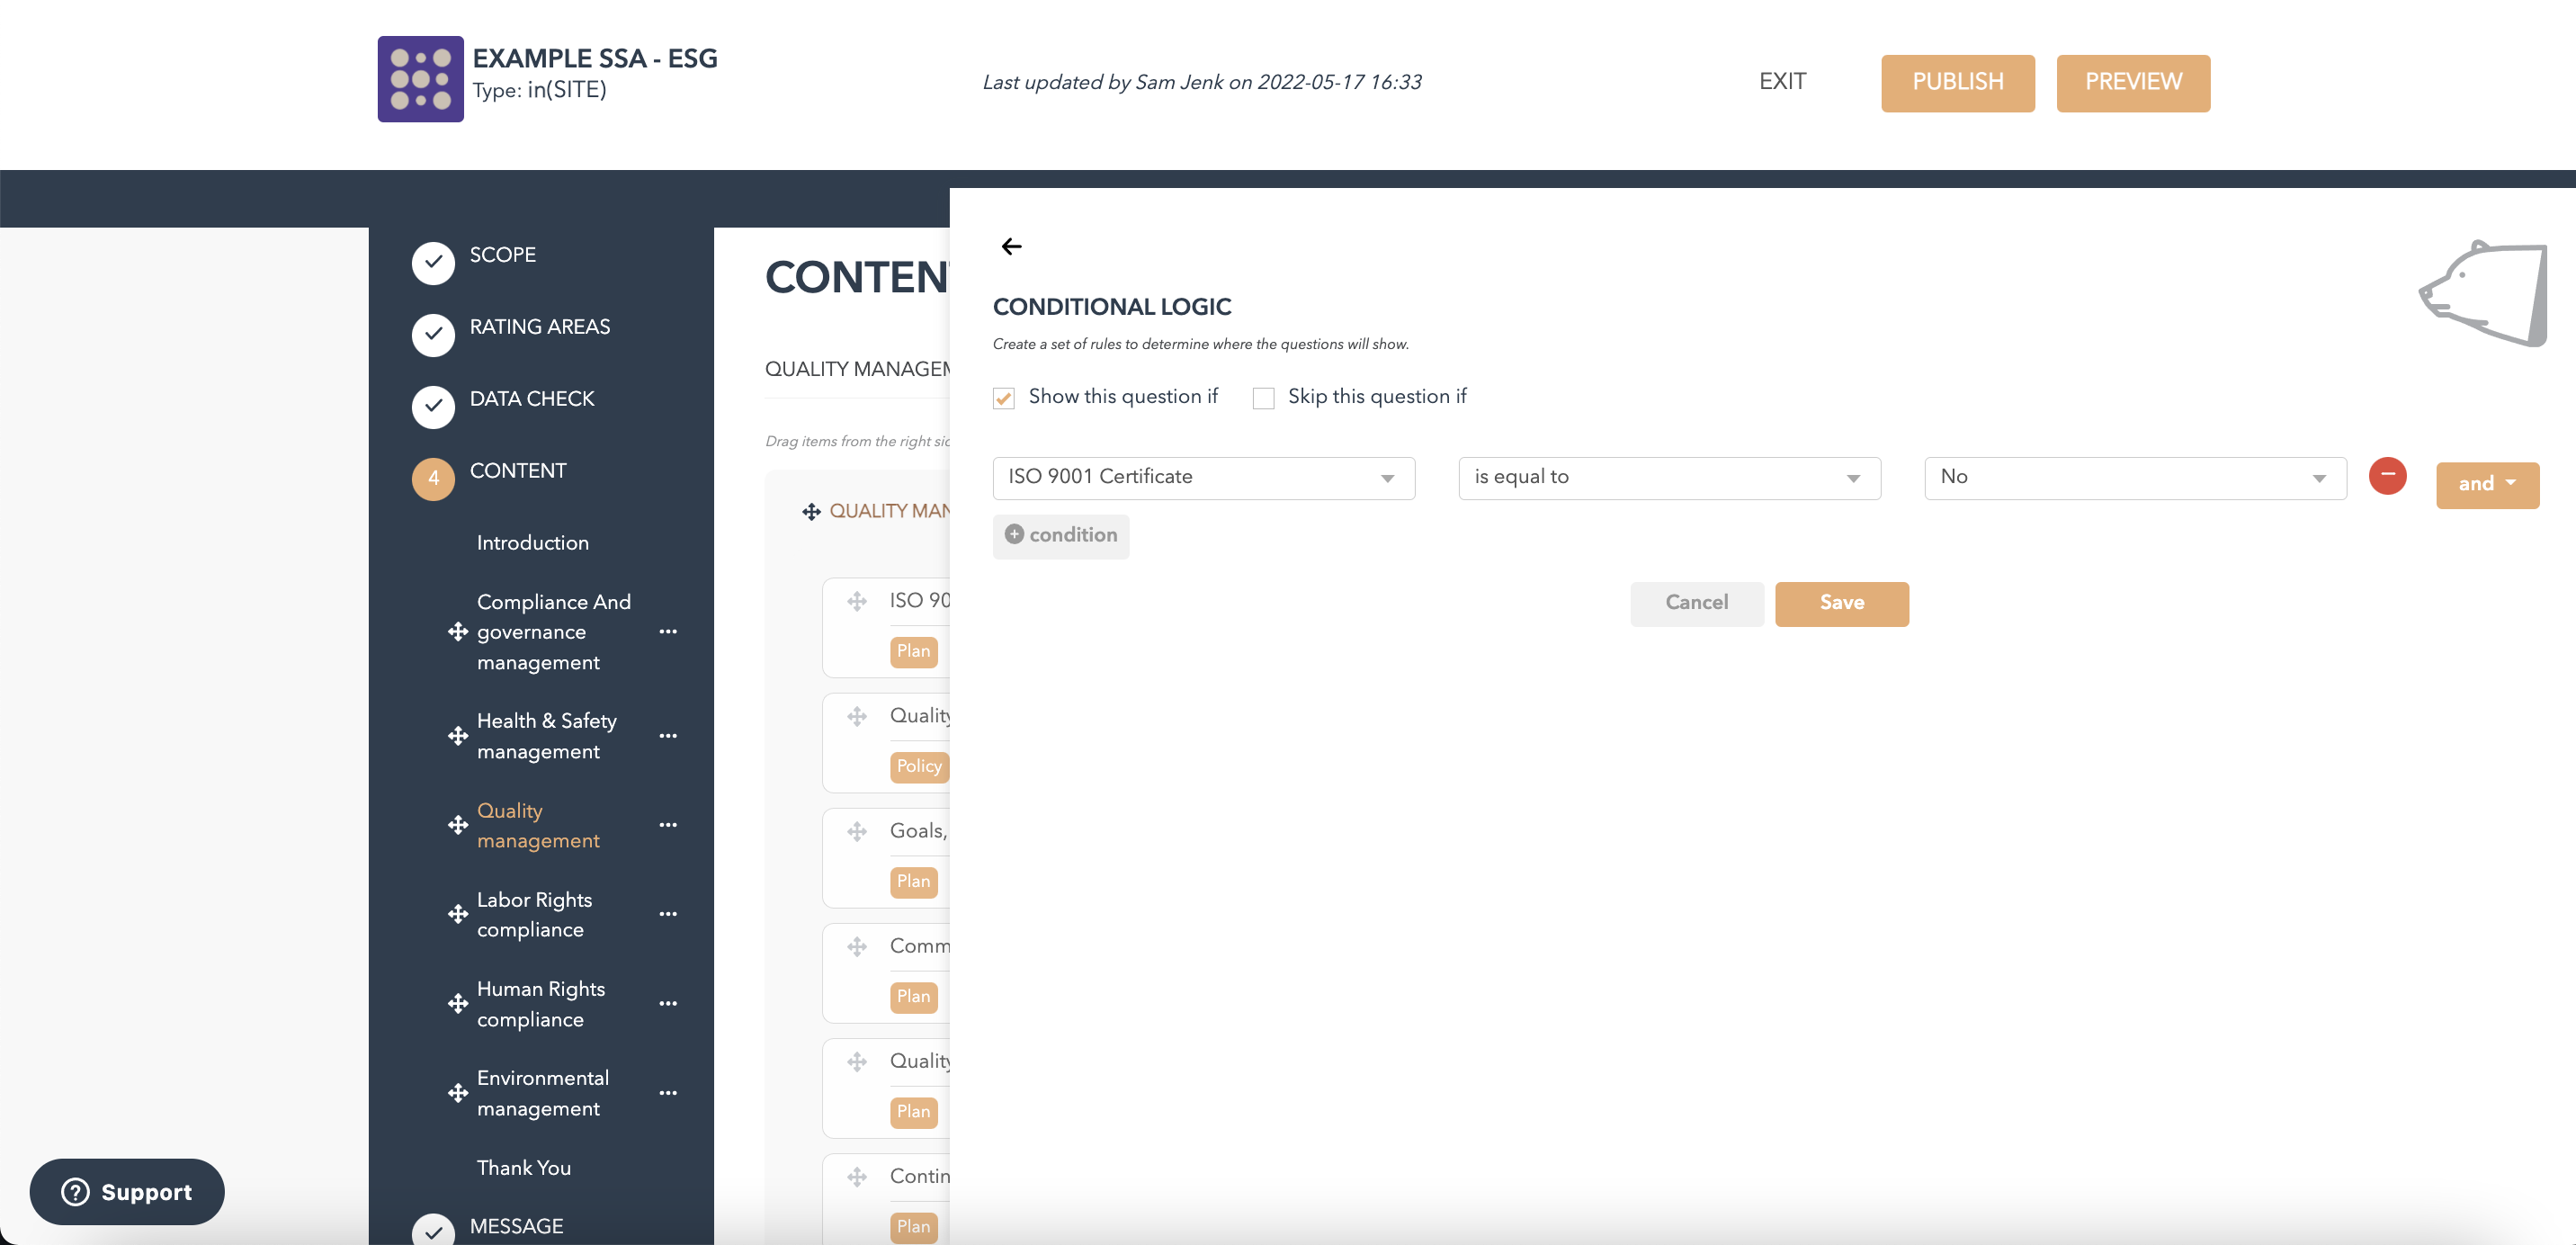This screenshot has width=2576, height=1245.
Task: Toggle the CONTENT step number badge
Action: [432, 475]
